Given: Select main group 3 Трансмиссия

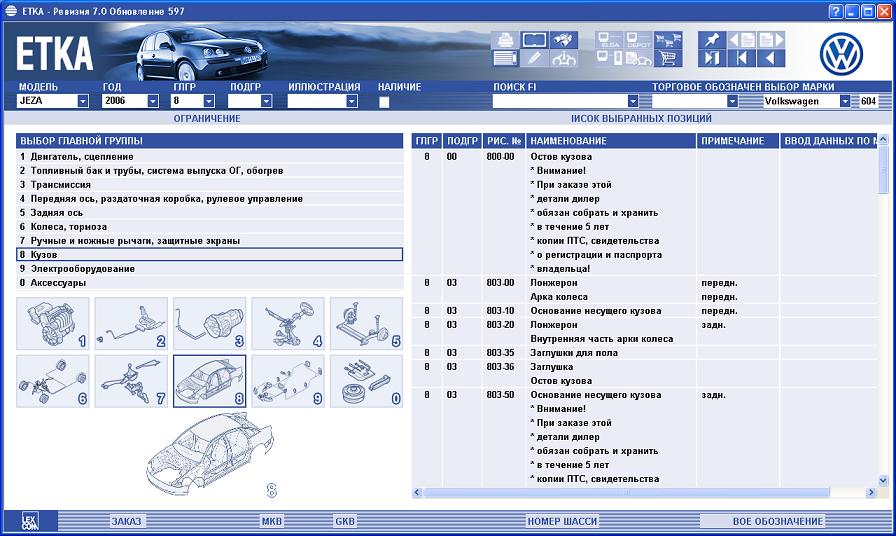Looking at the screenshot, I should click(x=210, y=185).
